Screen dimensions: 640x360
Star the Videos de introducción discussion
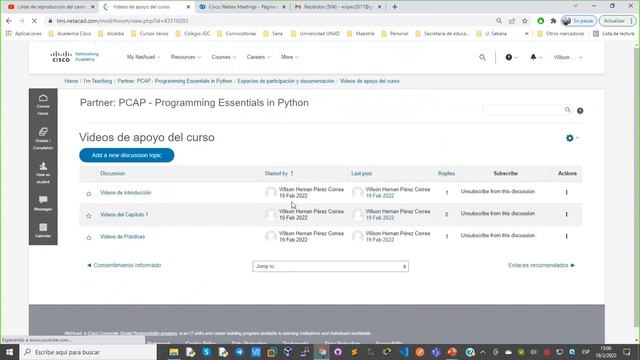click(89, 194)
